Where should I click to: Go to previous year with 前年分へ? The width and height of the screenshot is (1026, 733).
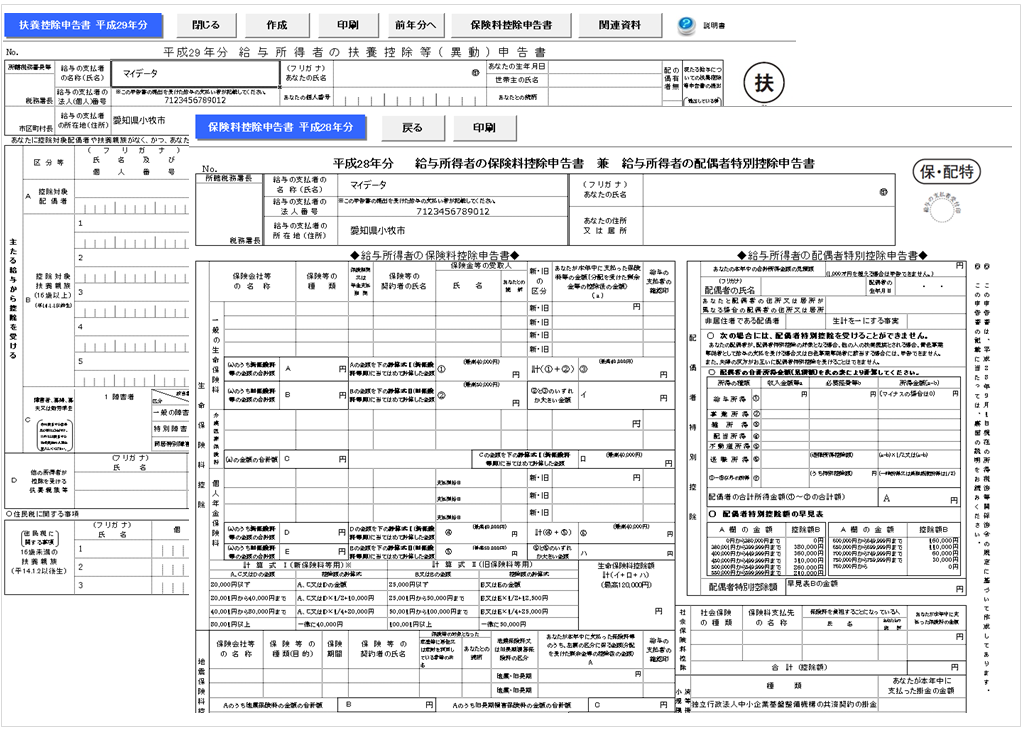(415, 26)
